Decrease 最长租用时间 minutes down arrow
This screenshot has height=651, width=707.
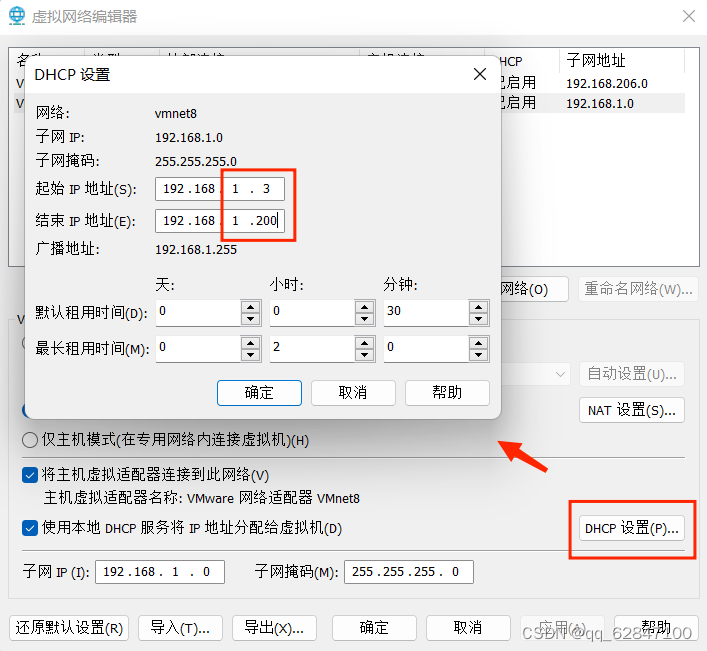pos(478,355)
